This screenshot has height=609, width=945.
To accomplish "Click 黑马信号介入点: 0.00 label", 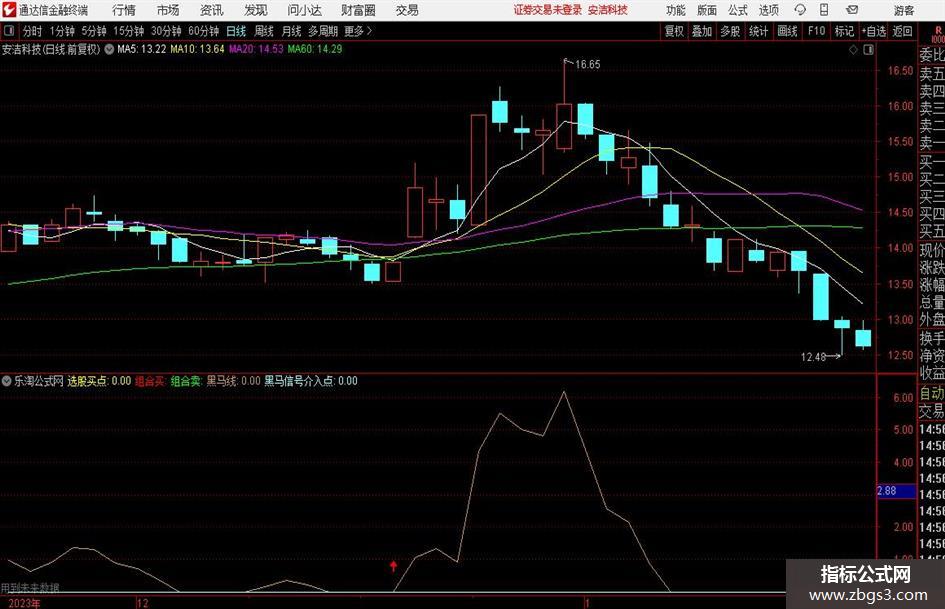I will (x=310, y=381).
